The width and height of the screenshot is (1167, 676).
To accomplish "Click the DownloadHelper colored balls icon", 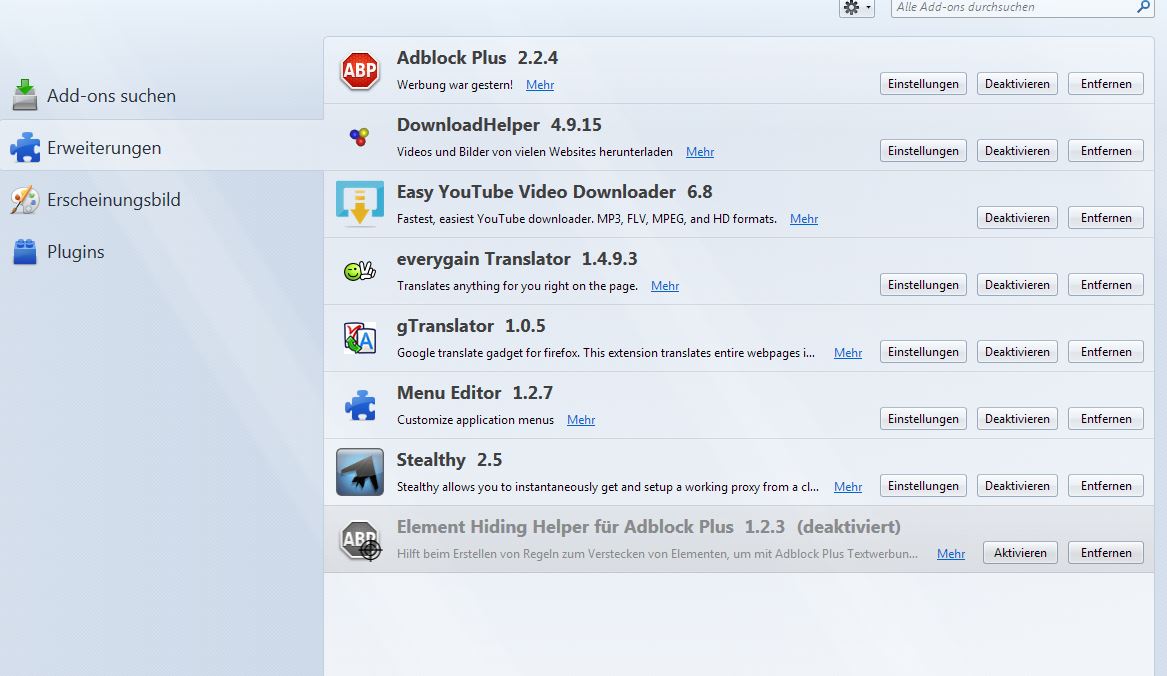I will click(359, 137).
